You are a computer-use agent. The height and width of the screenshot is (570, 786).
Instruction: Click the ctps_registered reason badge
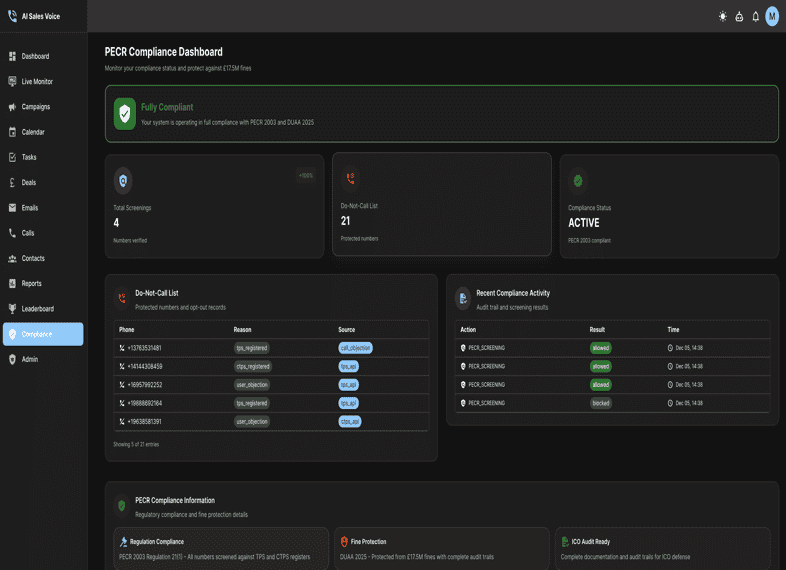[253, 366]
